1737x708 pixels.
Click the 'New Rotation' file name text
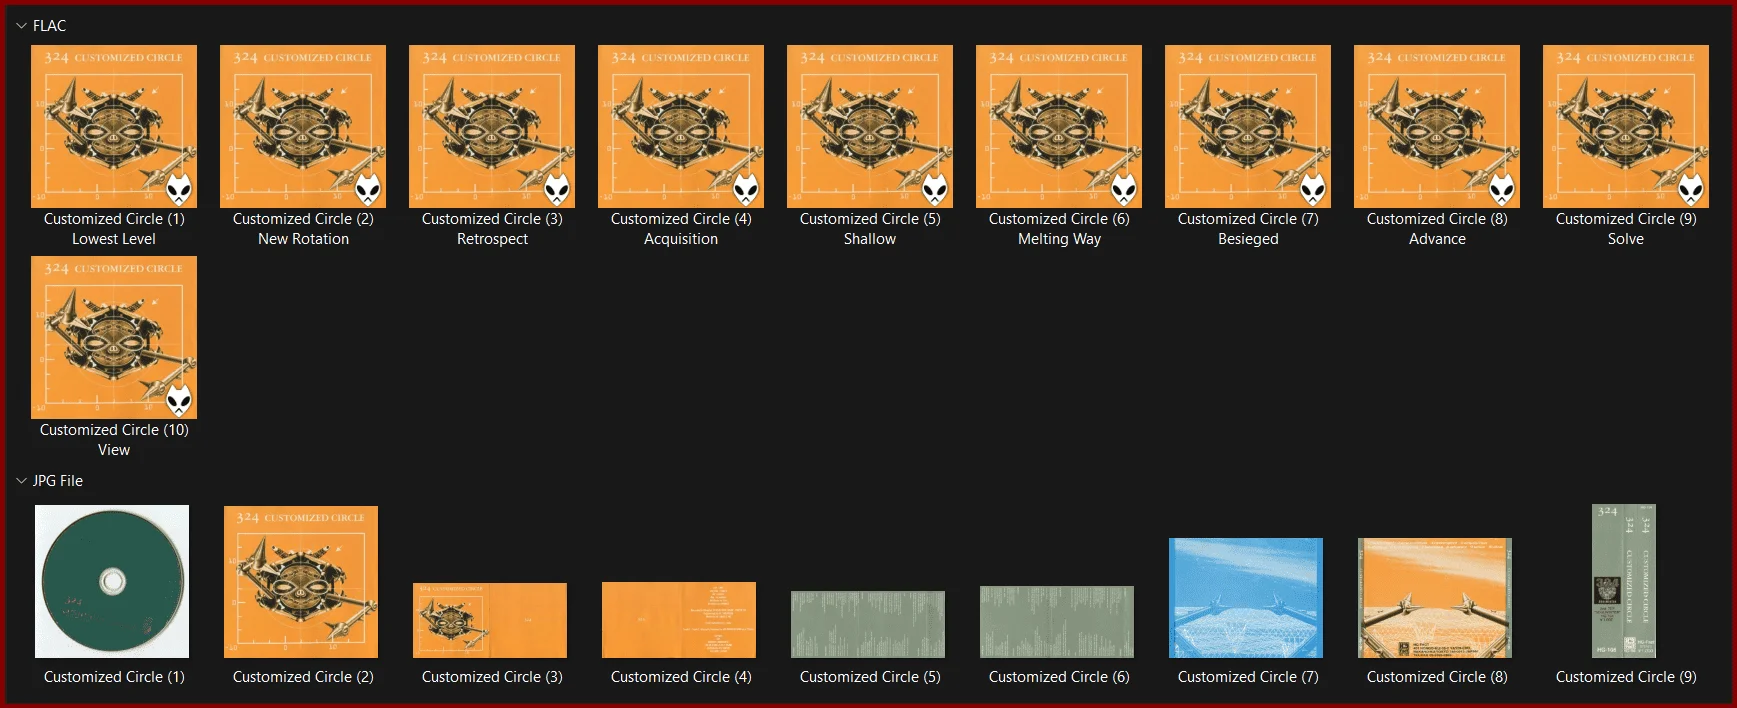[303, 239]
